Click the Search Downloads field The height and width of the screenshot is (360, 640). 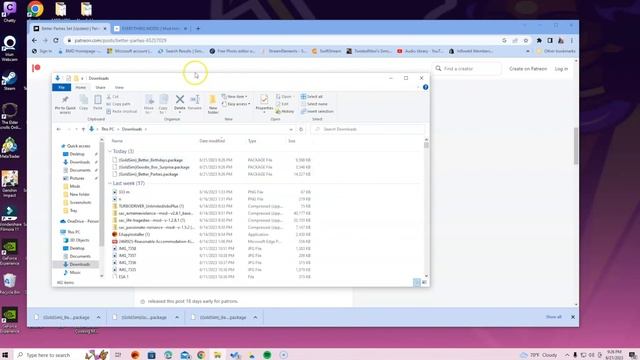pos(367,129)
